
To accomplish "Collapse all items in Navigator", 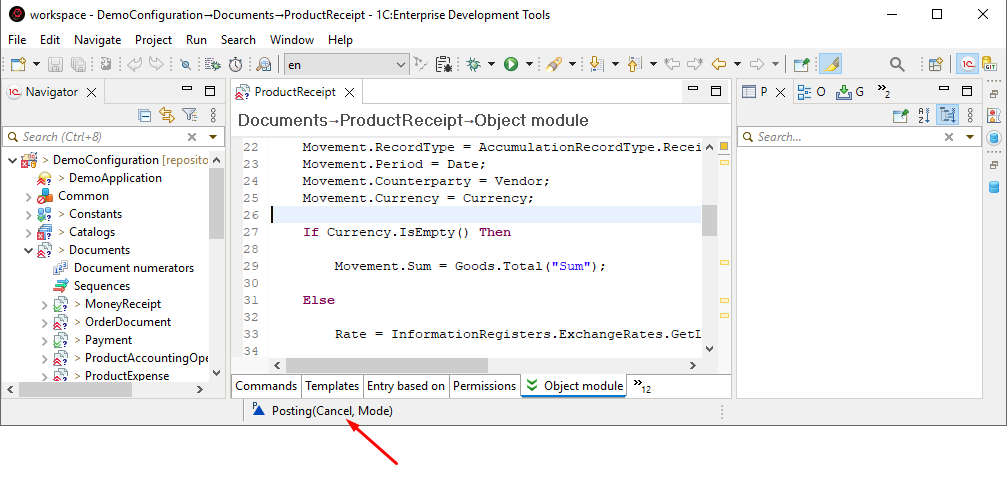I will pyautogui.click(x=145, y=115).
